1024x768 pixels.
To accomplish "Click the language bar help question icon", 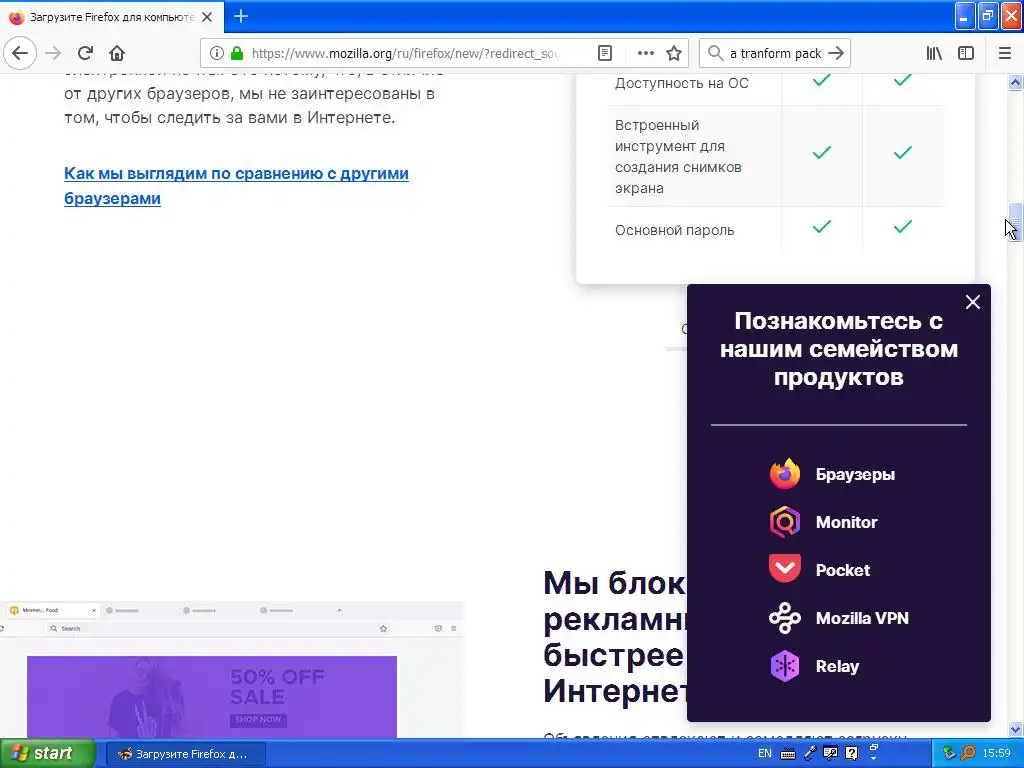I will tap(852, 754).
